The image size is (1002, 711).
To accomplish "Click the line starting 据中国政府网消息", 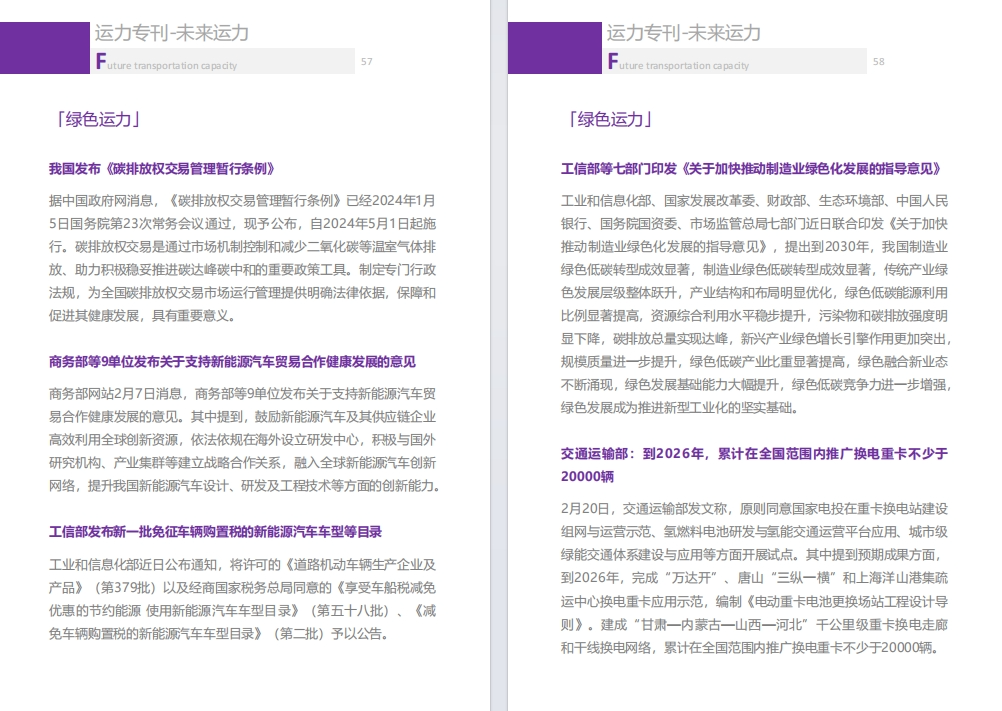I will pos(242,201).
